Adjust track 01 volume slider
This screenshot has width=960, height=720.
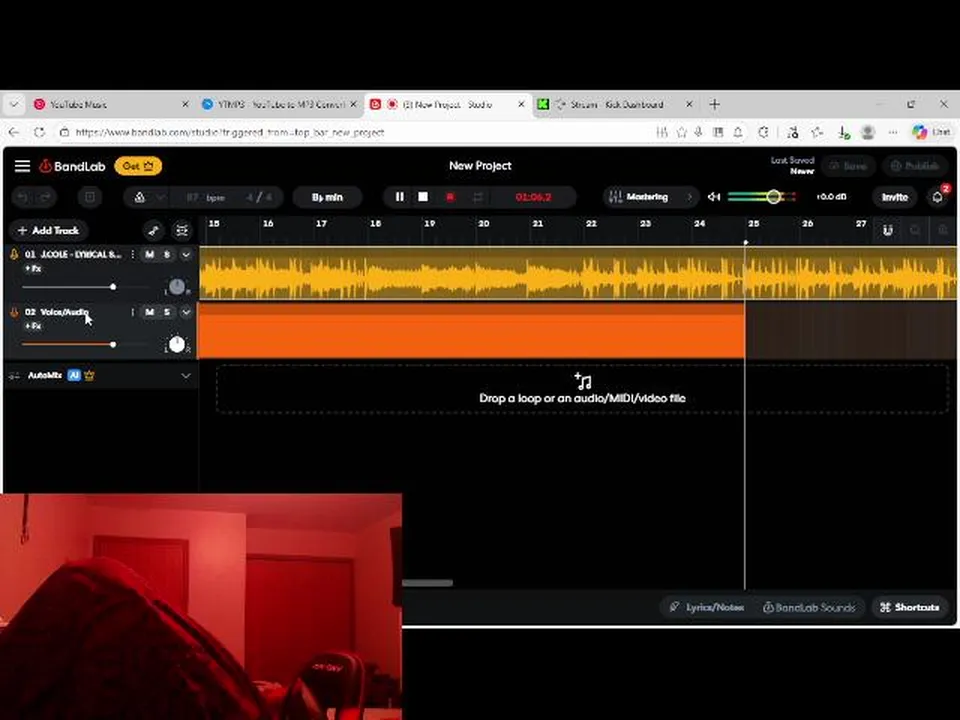[113, 287]
